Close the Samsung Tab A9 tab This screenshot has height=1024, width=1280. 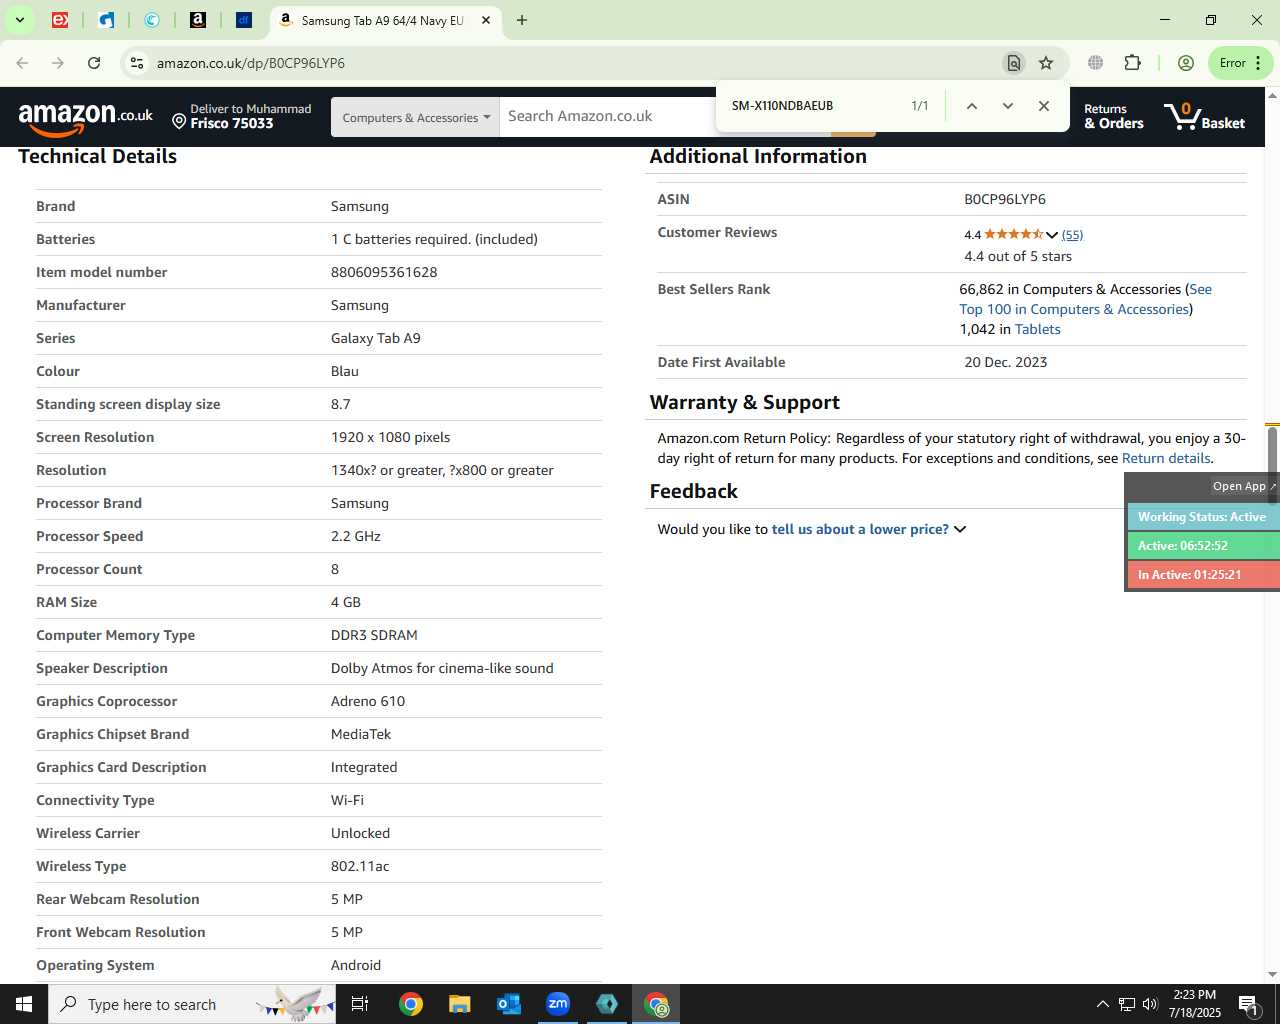pos(486,20)
